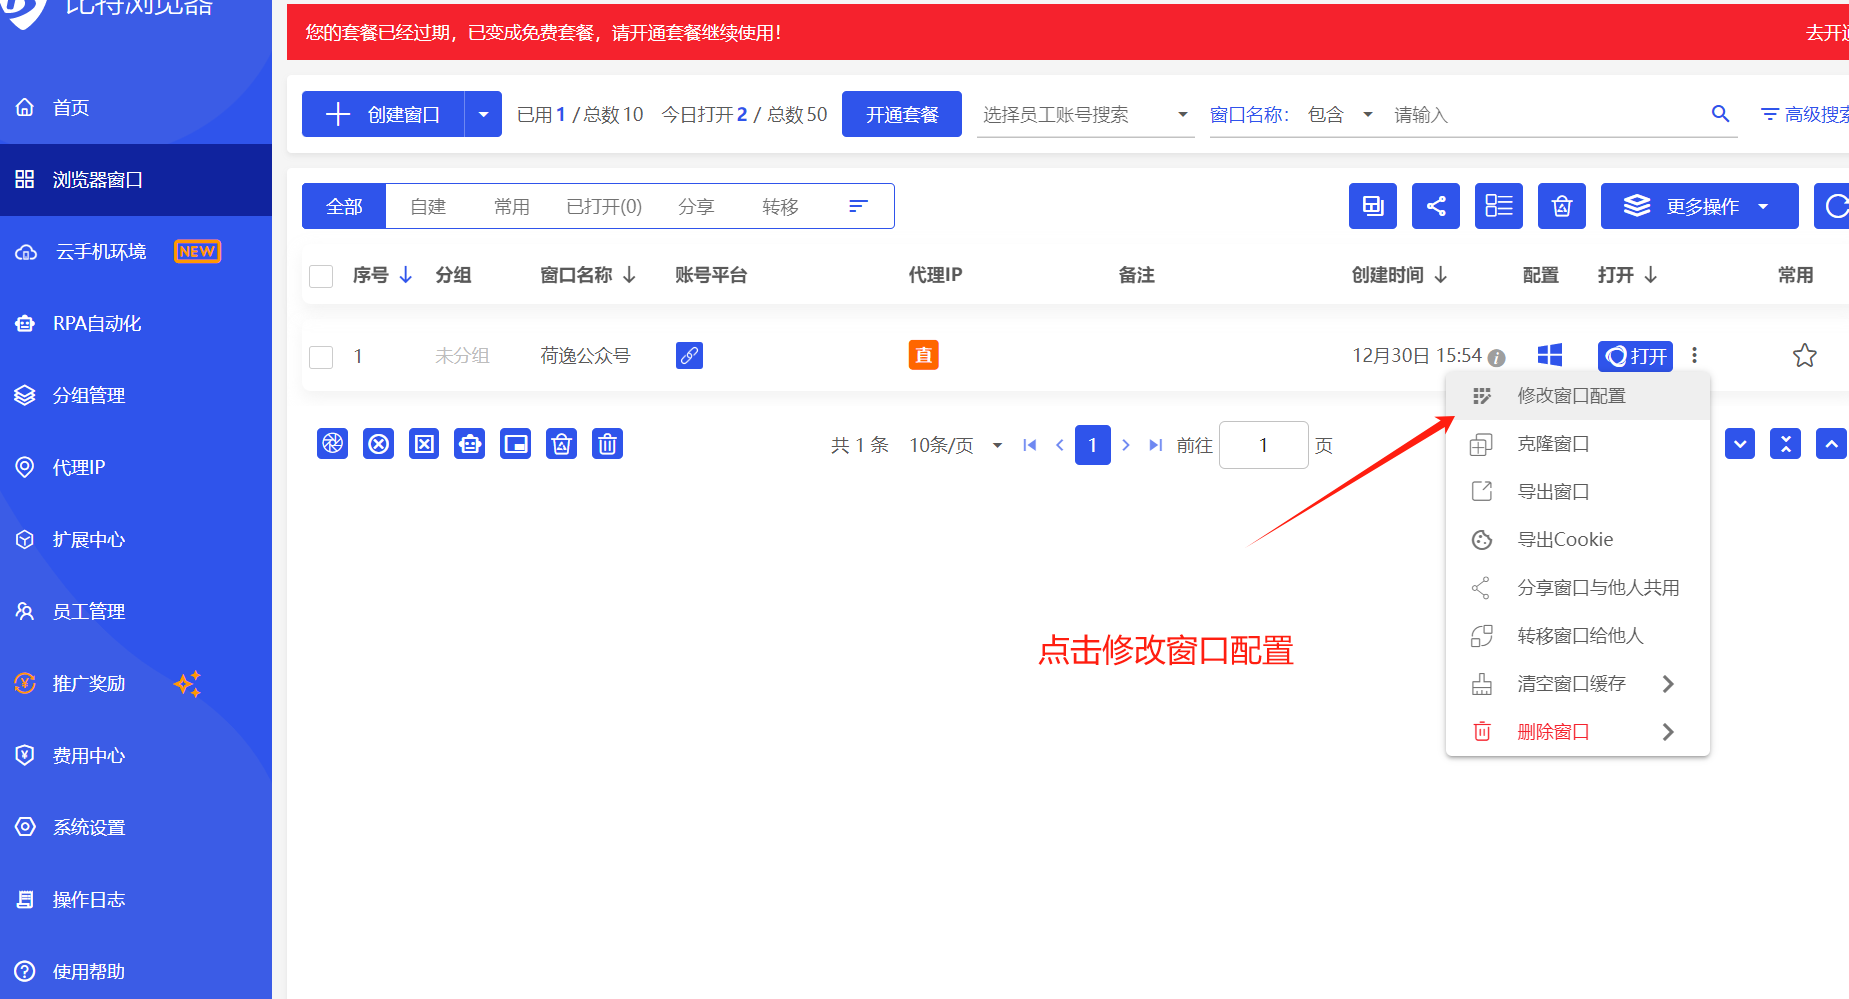
Task: Click the Windows configuration icon in row
Action: (x=1549, y=355)
